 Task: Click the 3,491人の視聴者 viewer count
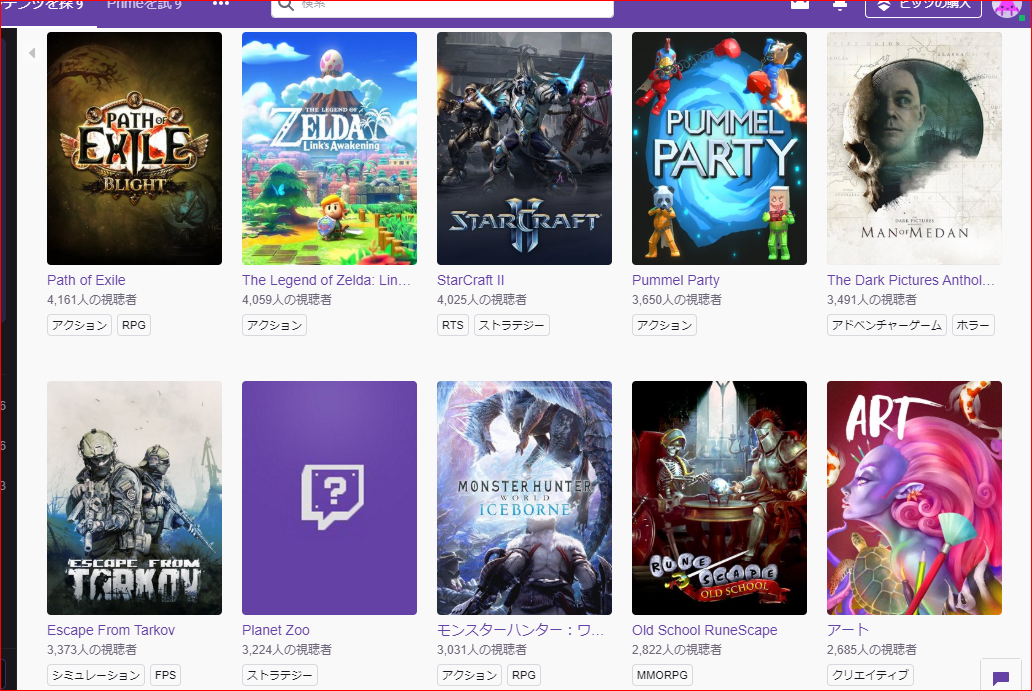click(x=872, y=300)
